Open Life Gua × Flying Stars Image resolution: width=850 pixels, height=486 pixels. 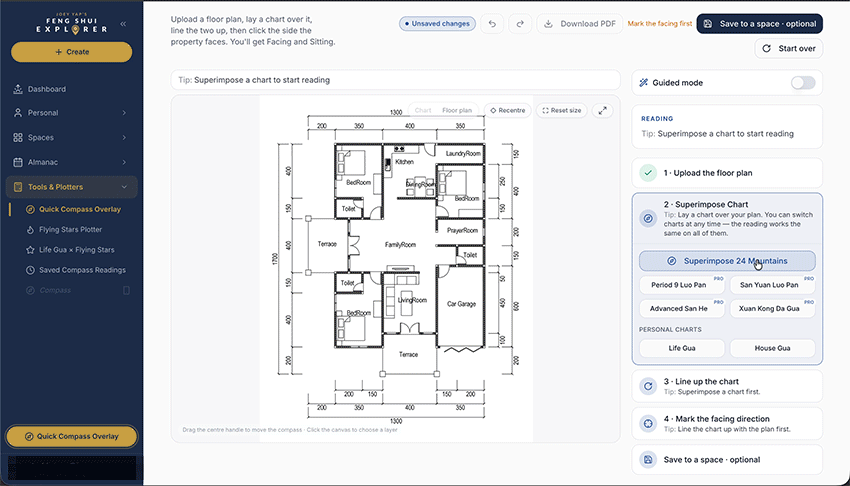coord(76,250)
